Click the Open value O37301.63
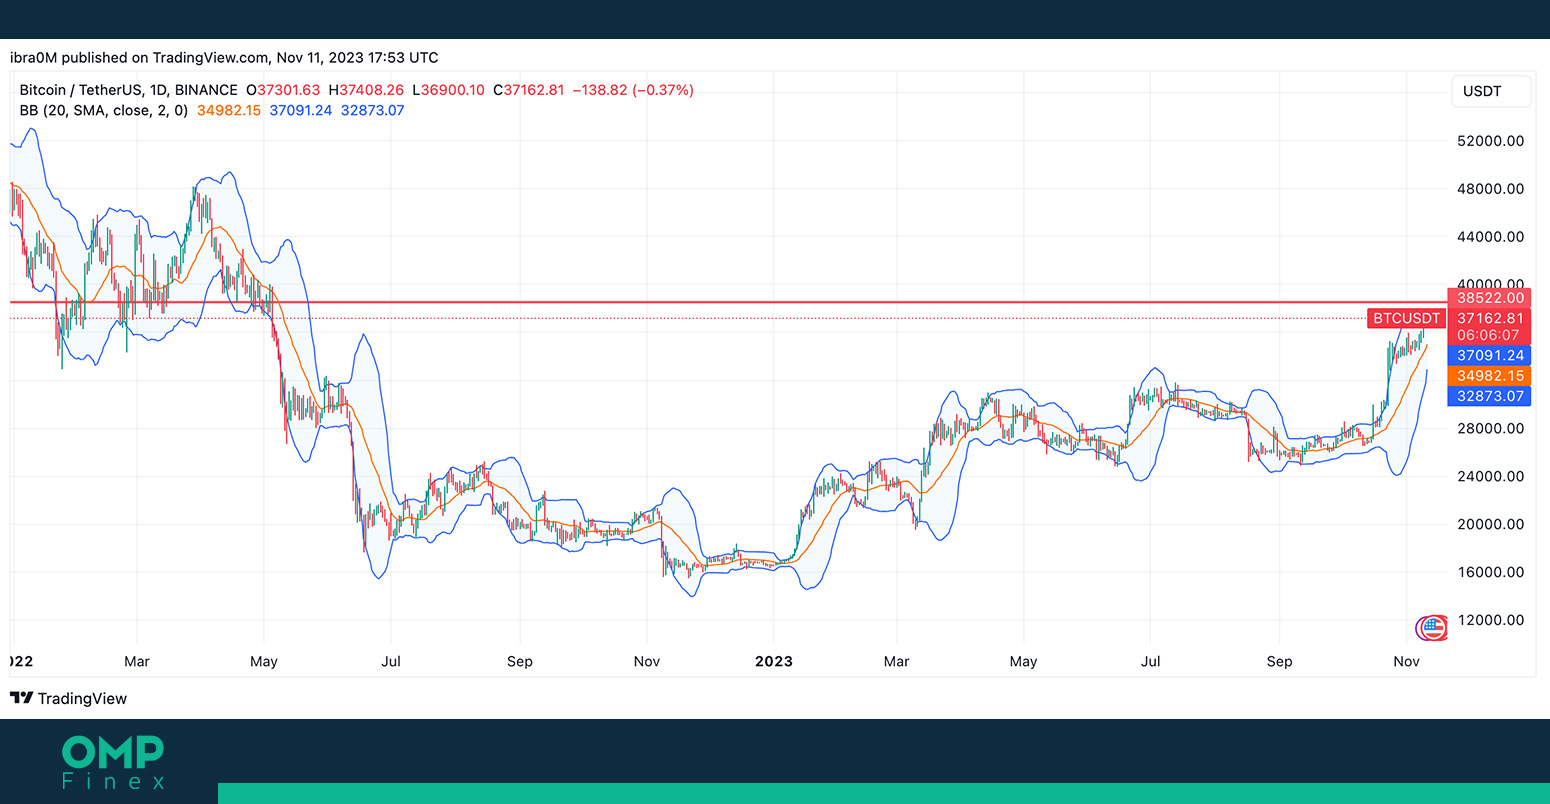Screen dimensions: 1550x804 pos(283,90)
